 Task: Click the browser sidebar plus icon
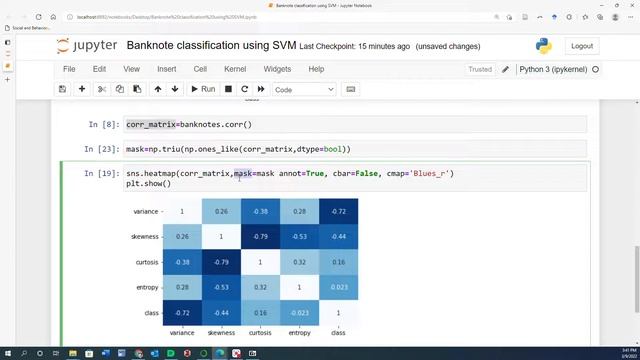pyautogui.click(x=7, y=80)
